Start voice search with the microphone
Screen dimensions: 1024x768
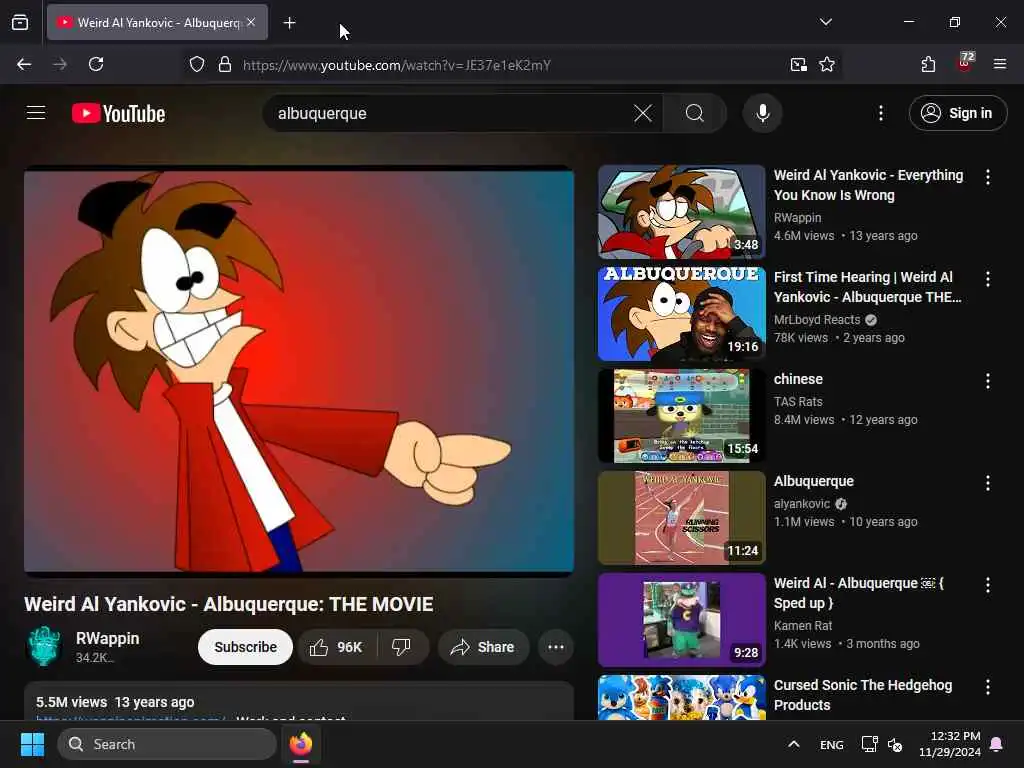(762, 113)
